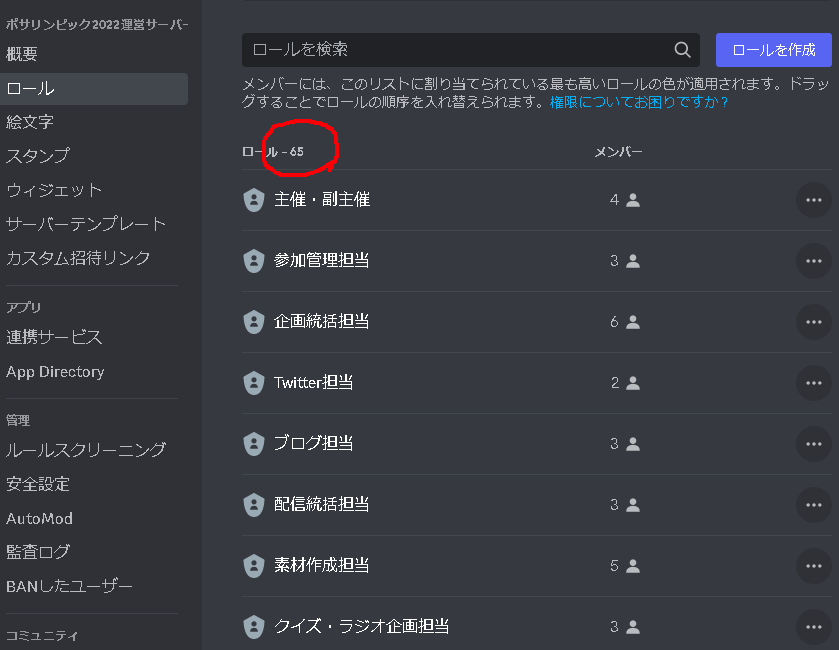Image resolution: width=839 pixels, height=650 pixels.
Task: Open more options for 参加管理担当 role
Action: tap(813, 261)
